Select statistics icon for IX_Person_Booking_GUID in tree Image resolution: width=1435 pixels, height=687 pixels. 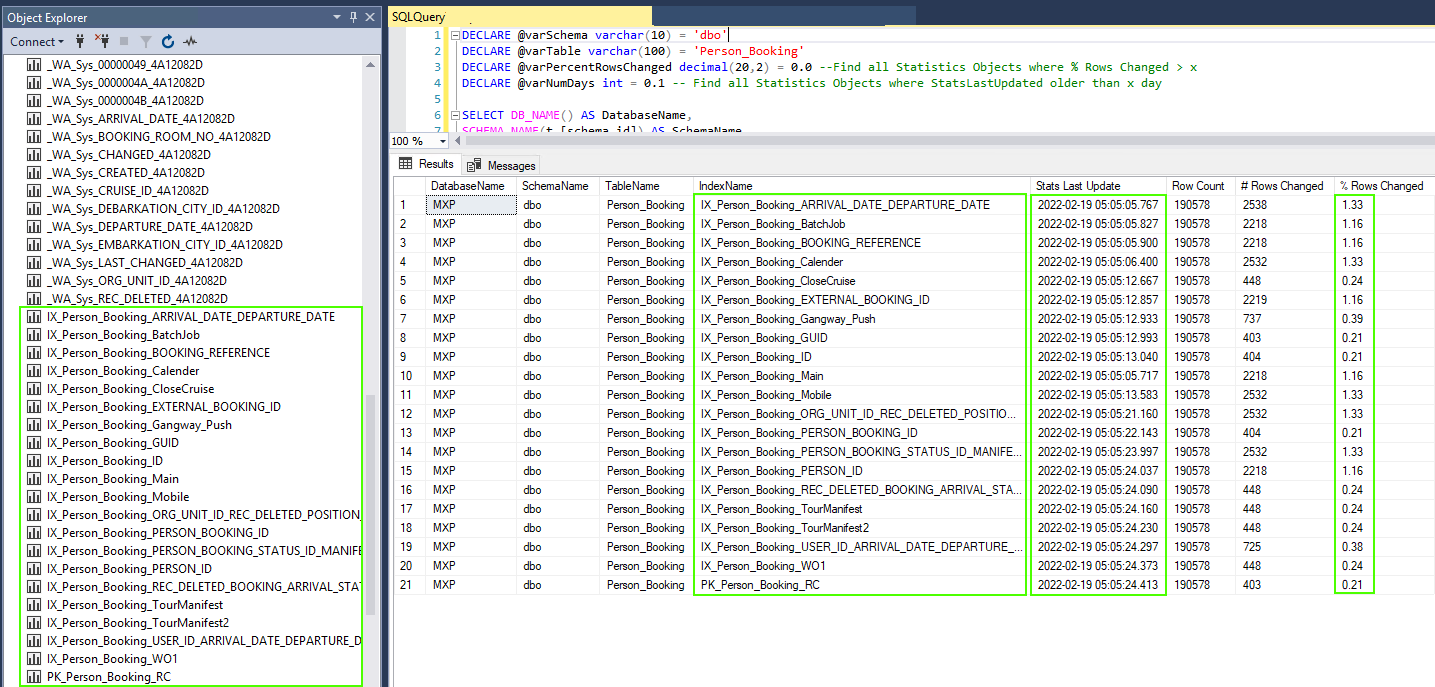click(34, 443)
